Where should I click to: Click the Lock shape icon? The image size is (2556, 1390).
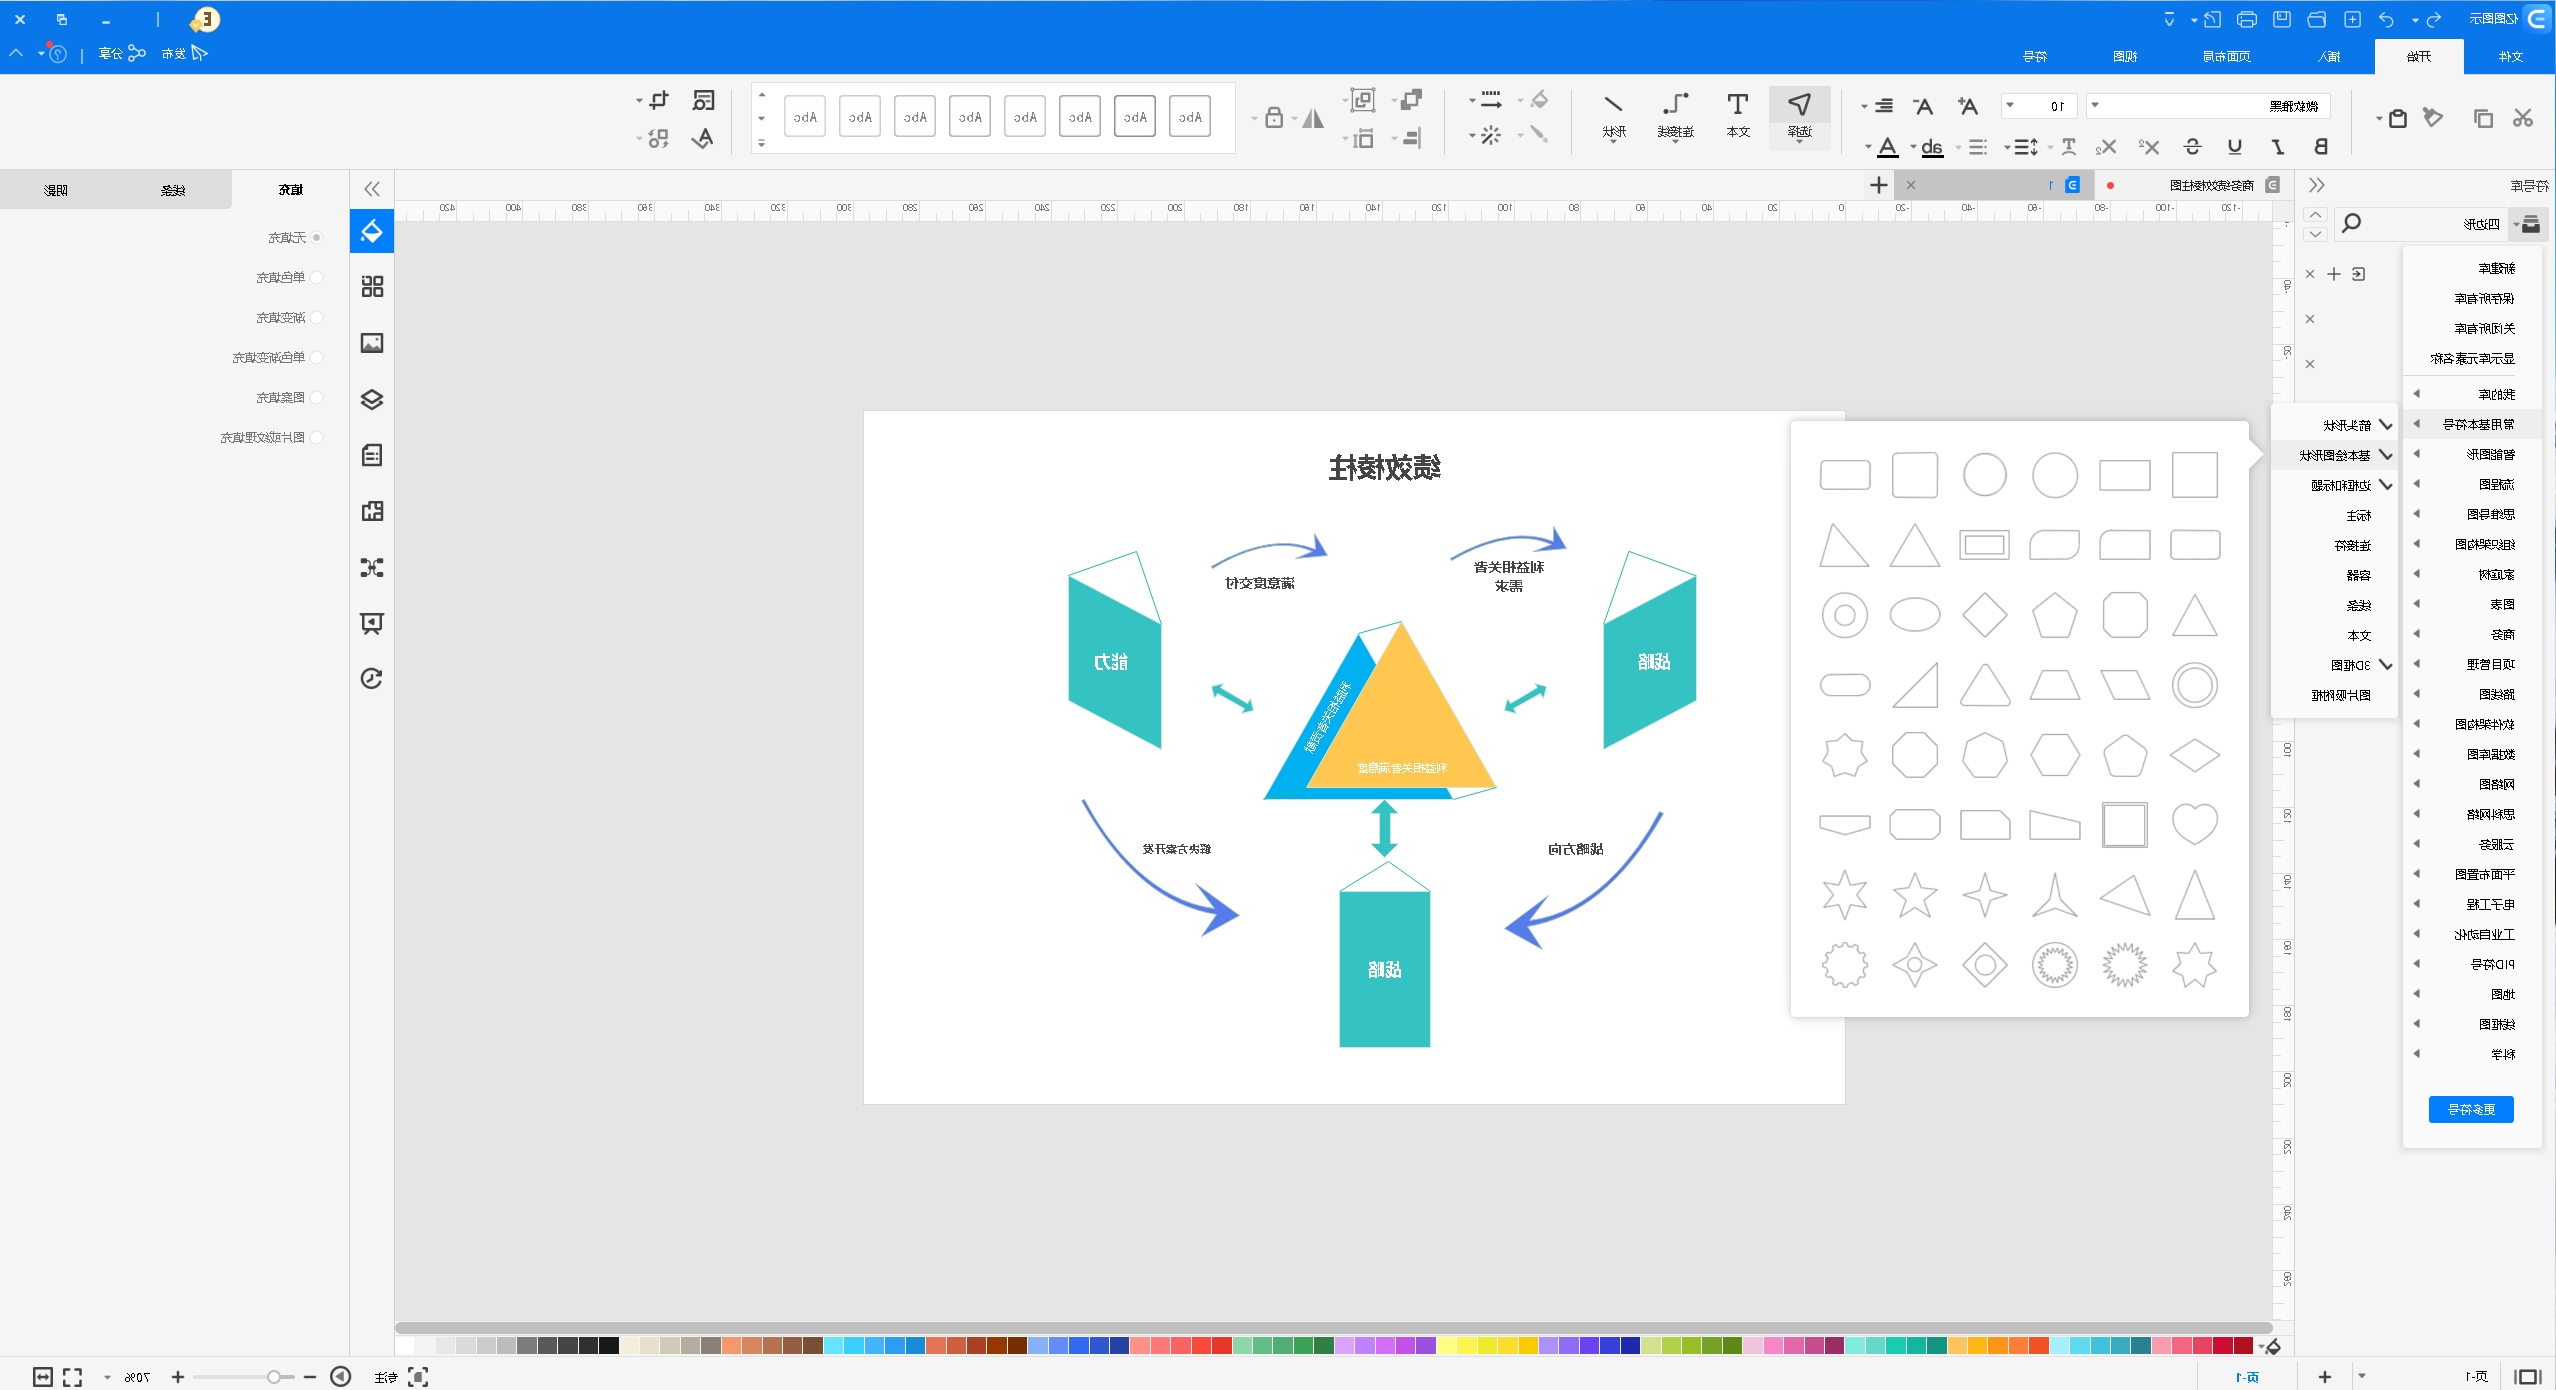[x=1274, y=118]
